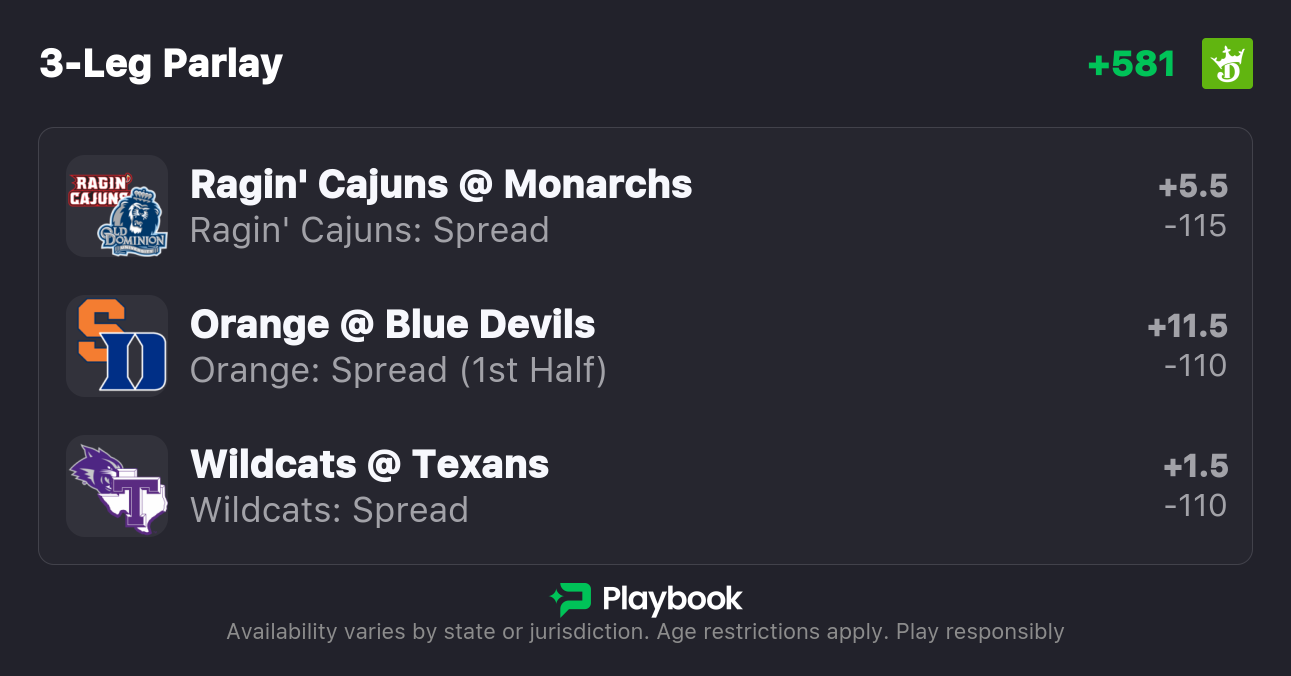This screenshot has height=676, width=1291.
Task: Select the +11.5 spread value
Action: [x=1187, y=327]
